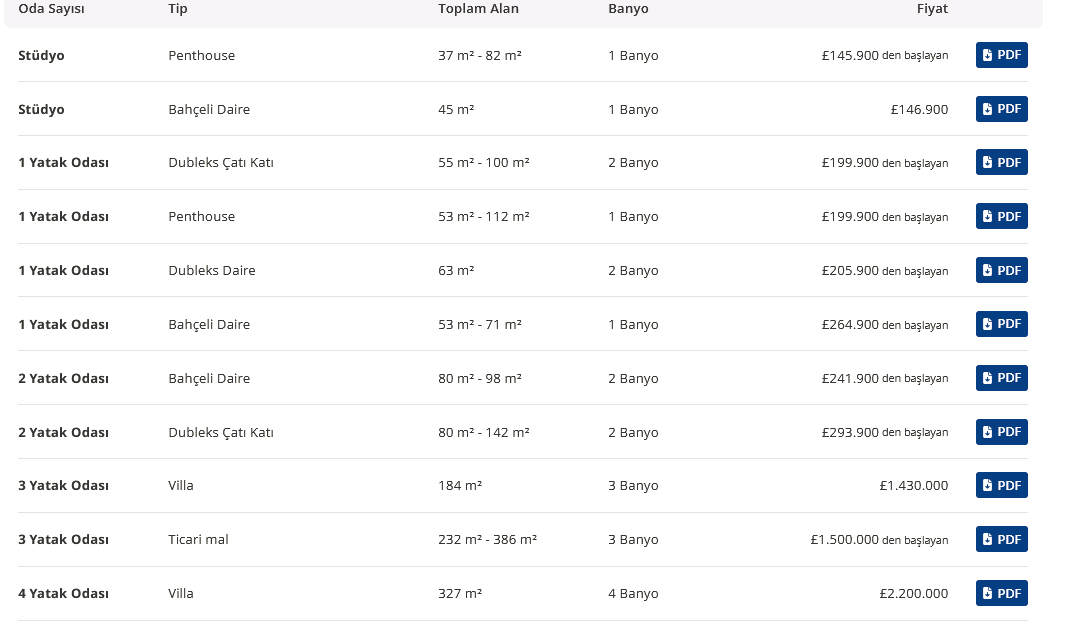Click the £2.200.000 Villa price
Viewport: 1066px width, 643px height.
[913, 593]
